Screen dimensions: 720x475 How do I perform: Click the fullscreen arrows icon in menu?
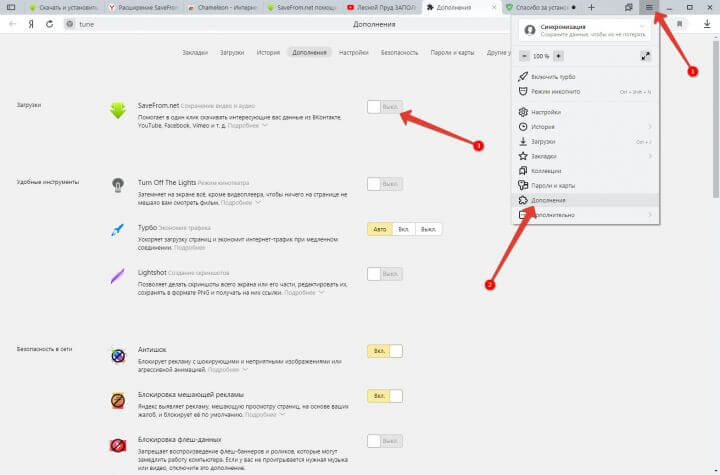pyautogui.click(x=645, y=56)
